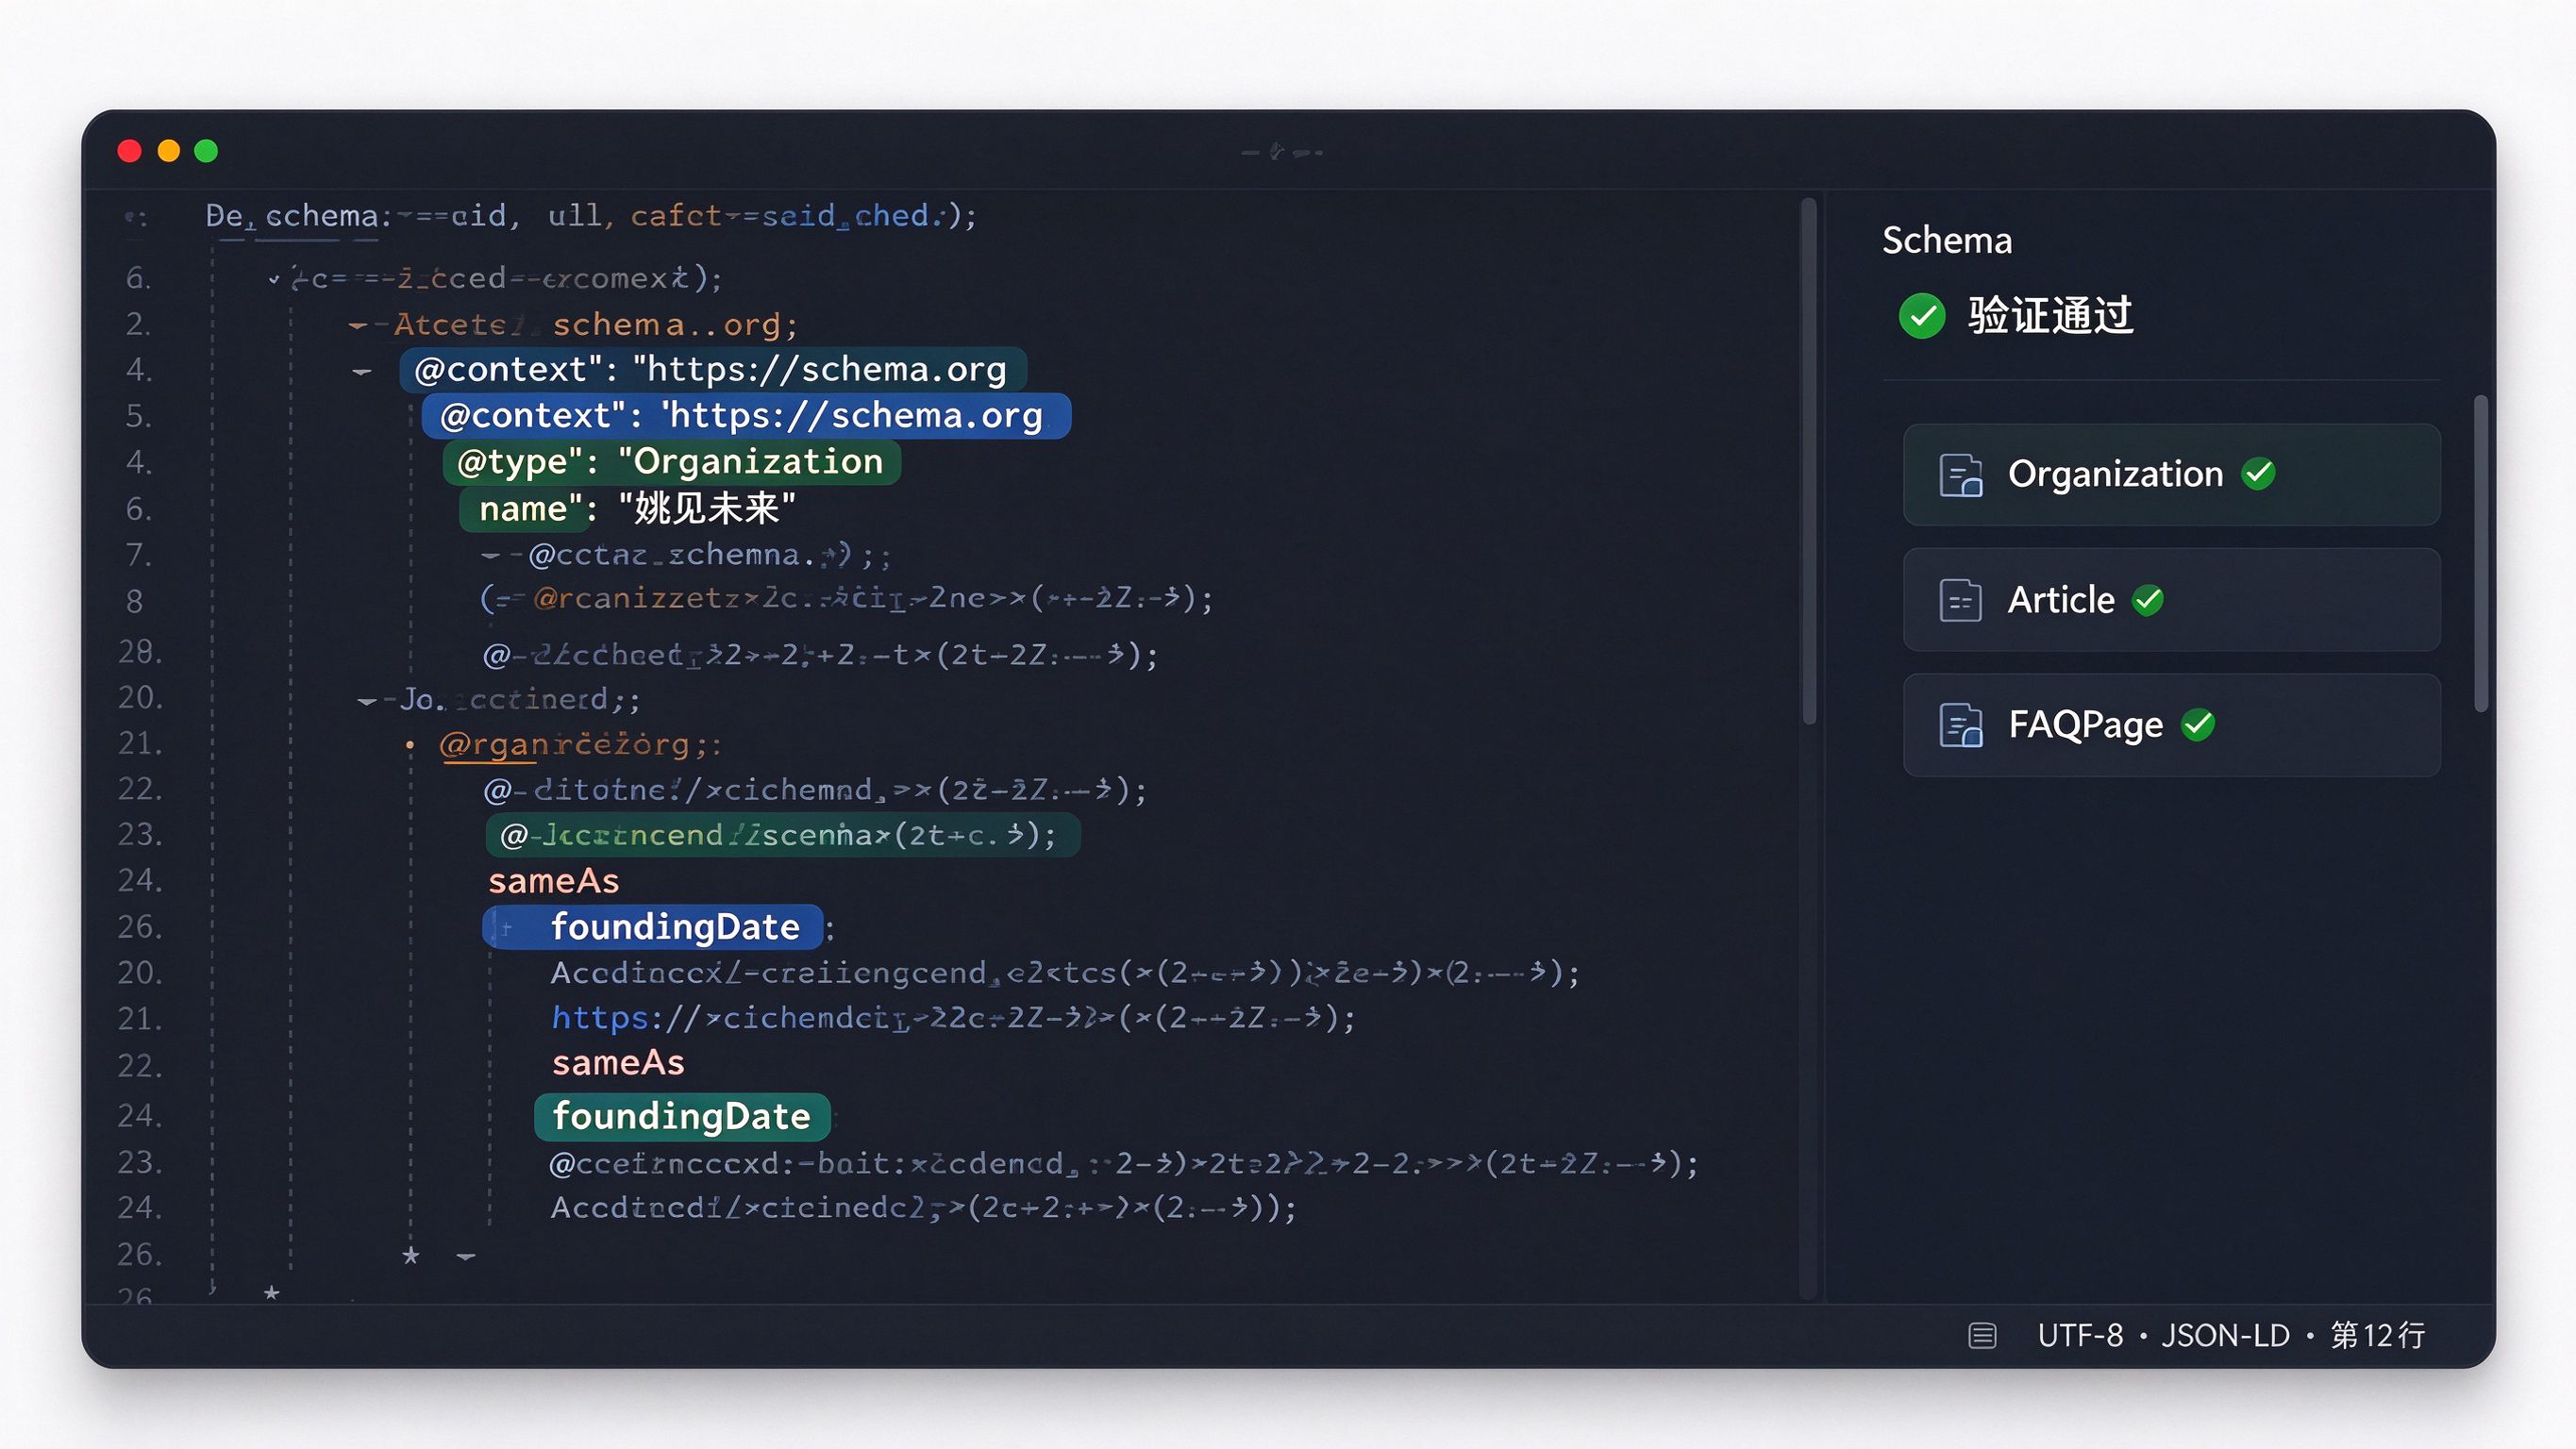This screenshot has height=1449, width=2576.
Task: Click the 验证通过 validation status text
Action: coord(2050,316)
